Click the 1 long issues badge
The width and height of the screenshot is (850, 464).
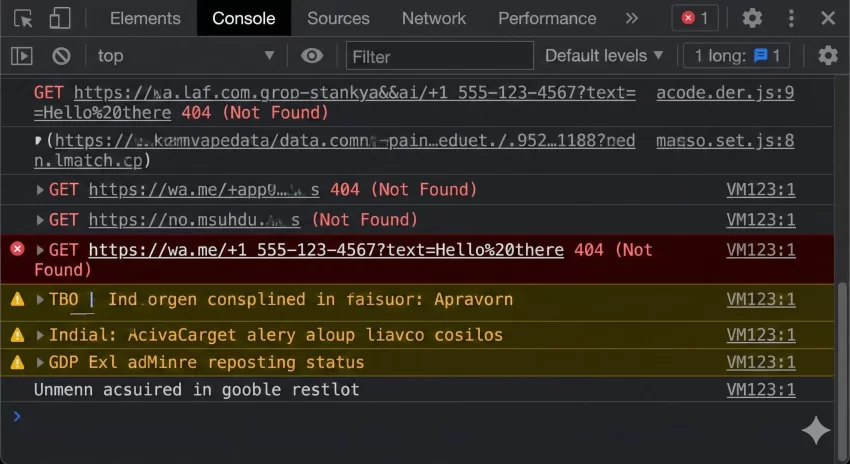click(737, 56)
